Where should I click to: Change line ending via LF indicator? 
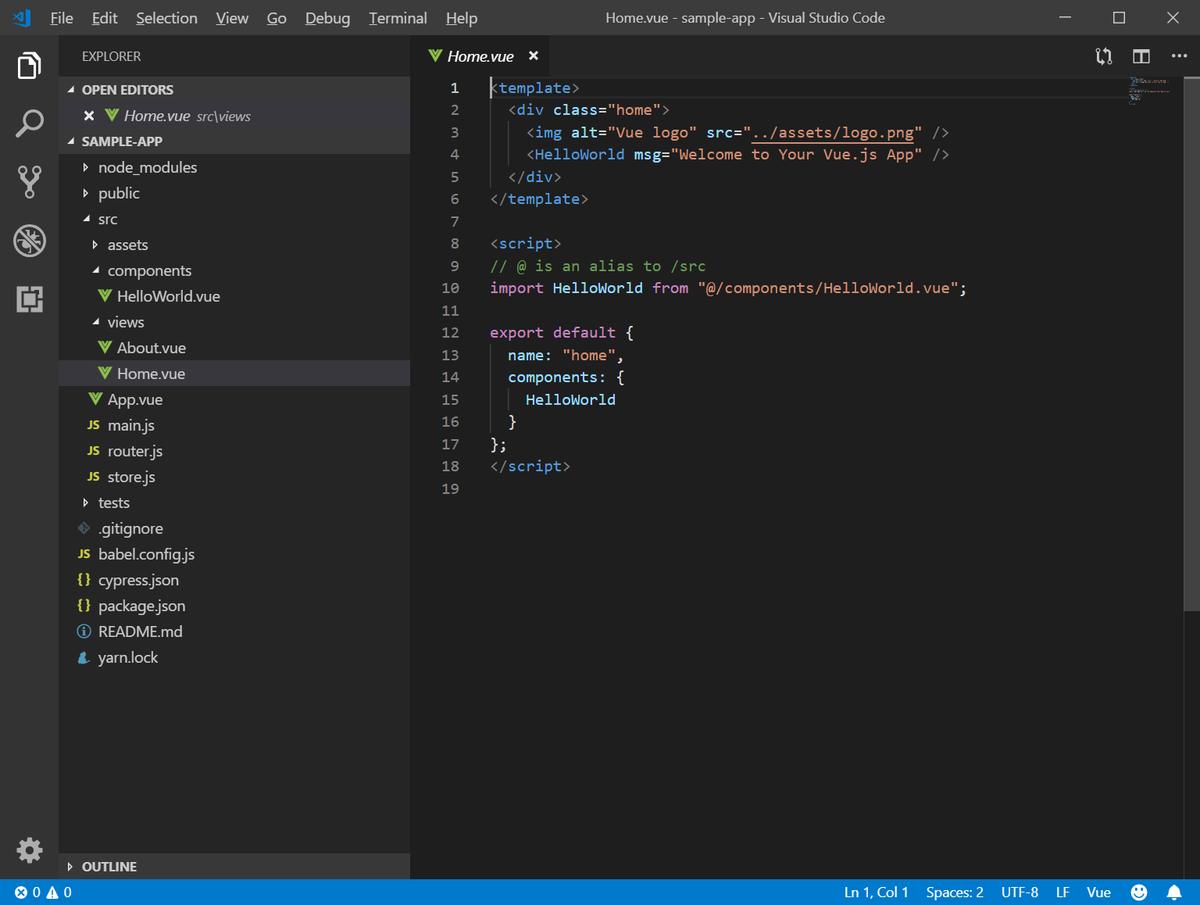point(1062,892)
